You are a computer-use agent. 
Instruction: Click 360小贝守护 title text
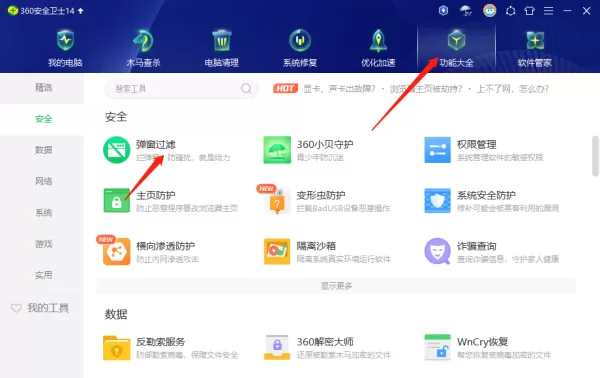tap(325, 145)
